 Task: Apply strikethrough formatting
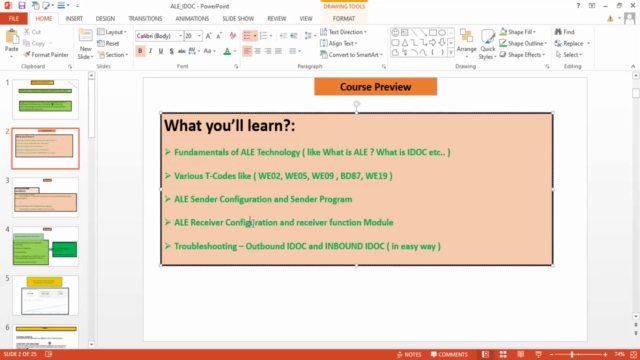182,51
